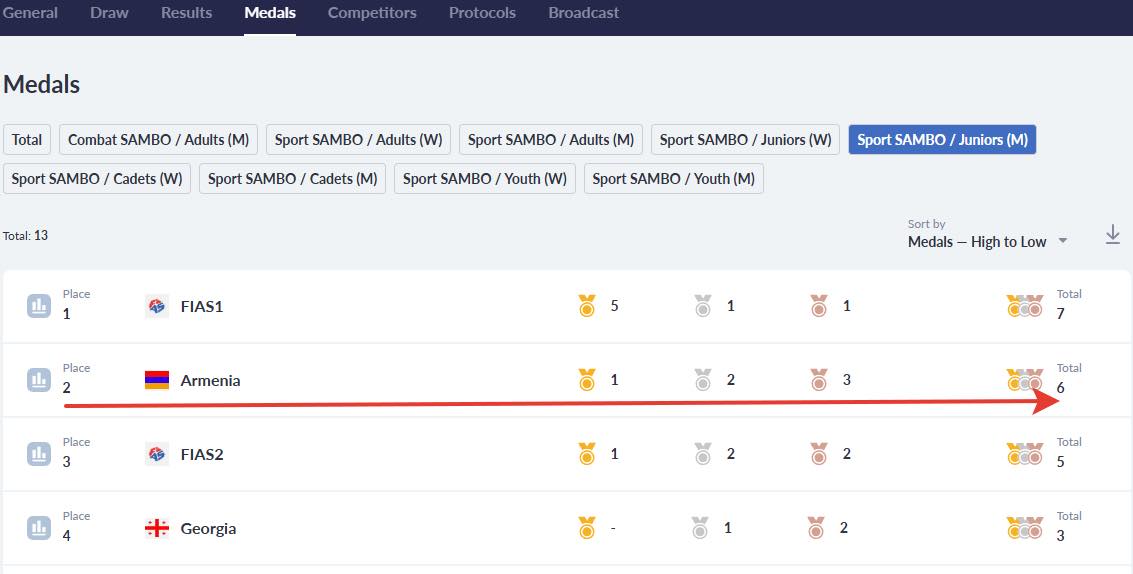The image size is (1133, 574).
Task: Click the FIAS2 team name
Action: point(202,454)
